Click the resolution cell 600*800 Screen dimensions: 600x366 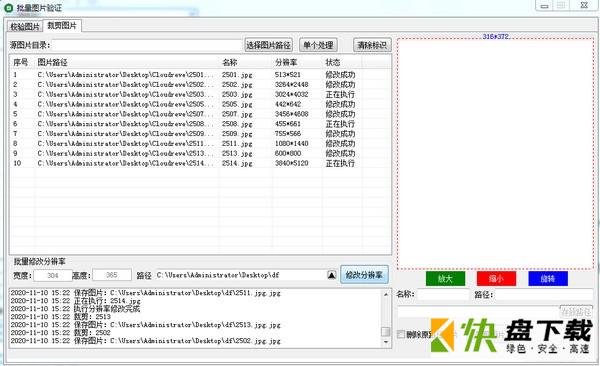click(288, 154)
